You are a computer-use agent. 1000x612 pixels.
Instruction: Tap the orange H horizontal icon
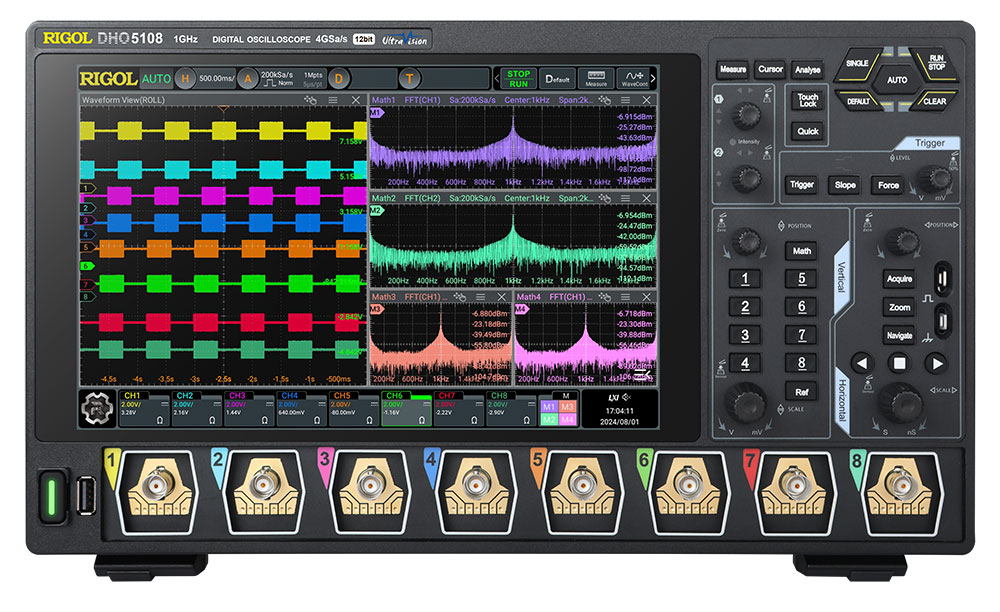(185, 78)
